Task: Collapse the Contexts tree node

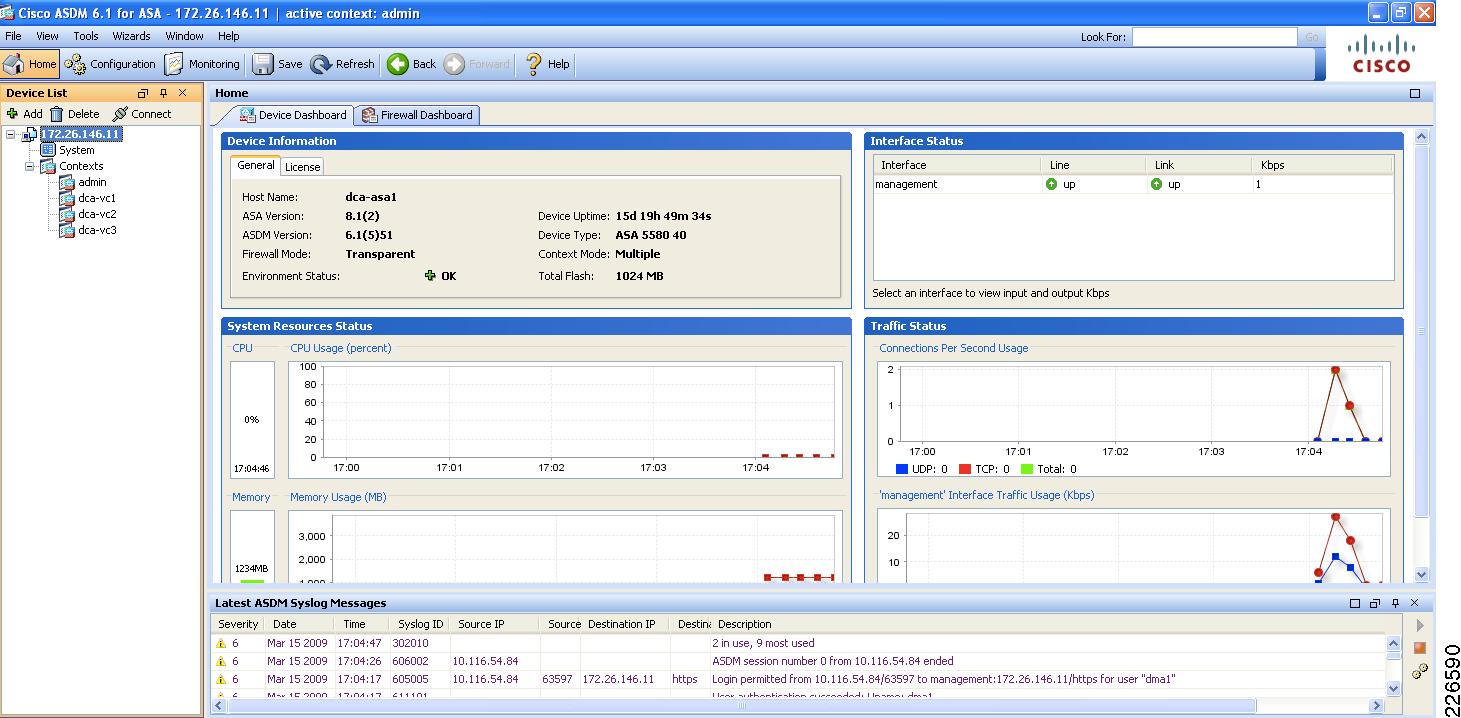Action: [30, 166]
